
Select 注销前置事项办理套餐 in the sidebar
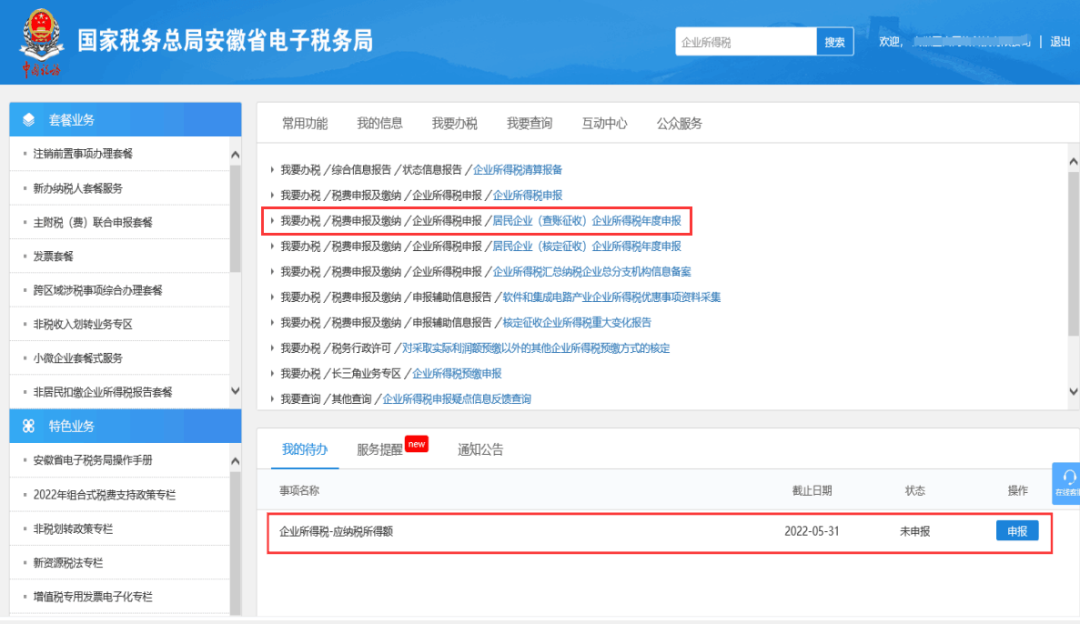point(83,154)
